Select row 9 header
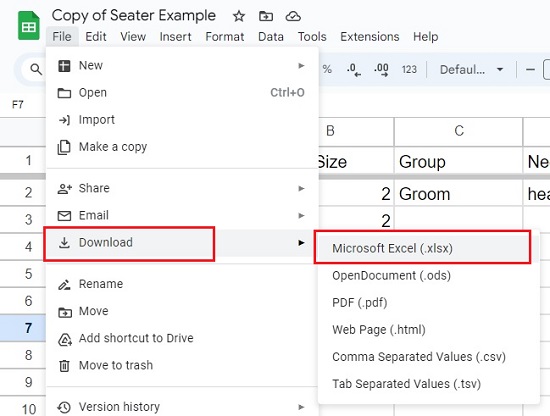The width and height of the screenshot is (550, 416). (x=23, y=382)
